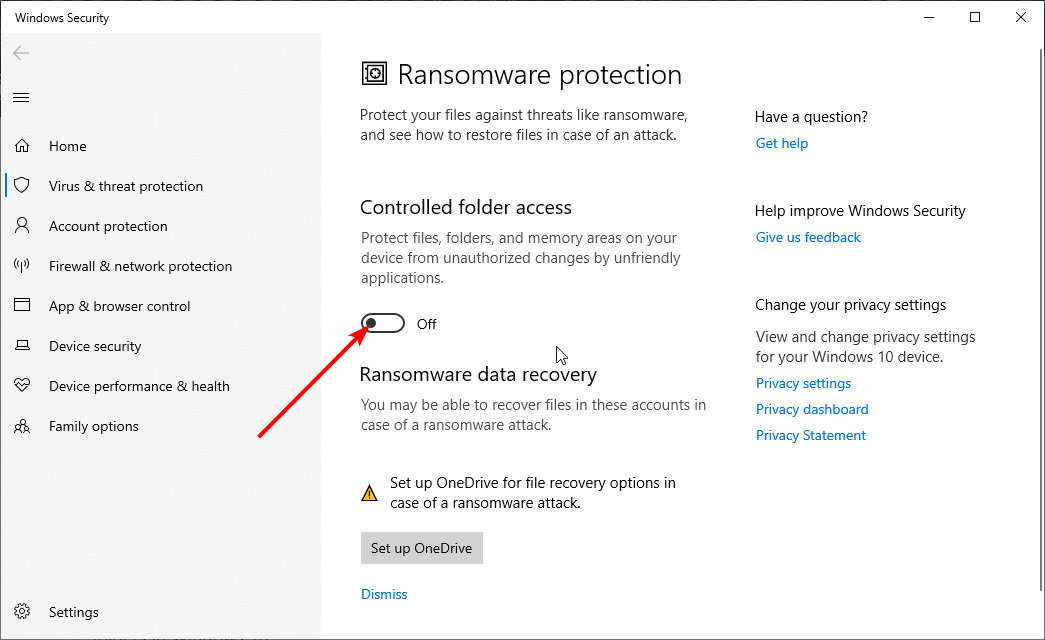Open the Privacy dashboard link

[812, 409]
